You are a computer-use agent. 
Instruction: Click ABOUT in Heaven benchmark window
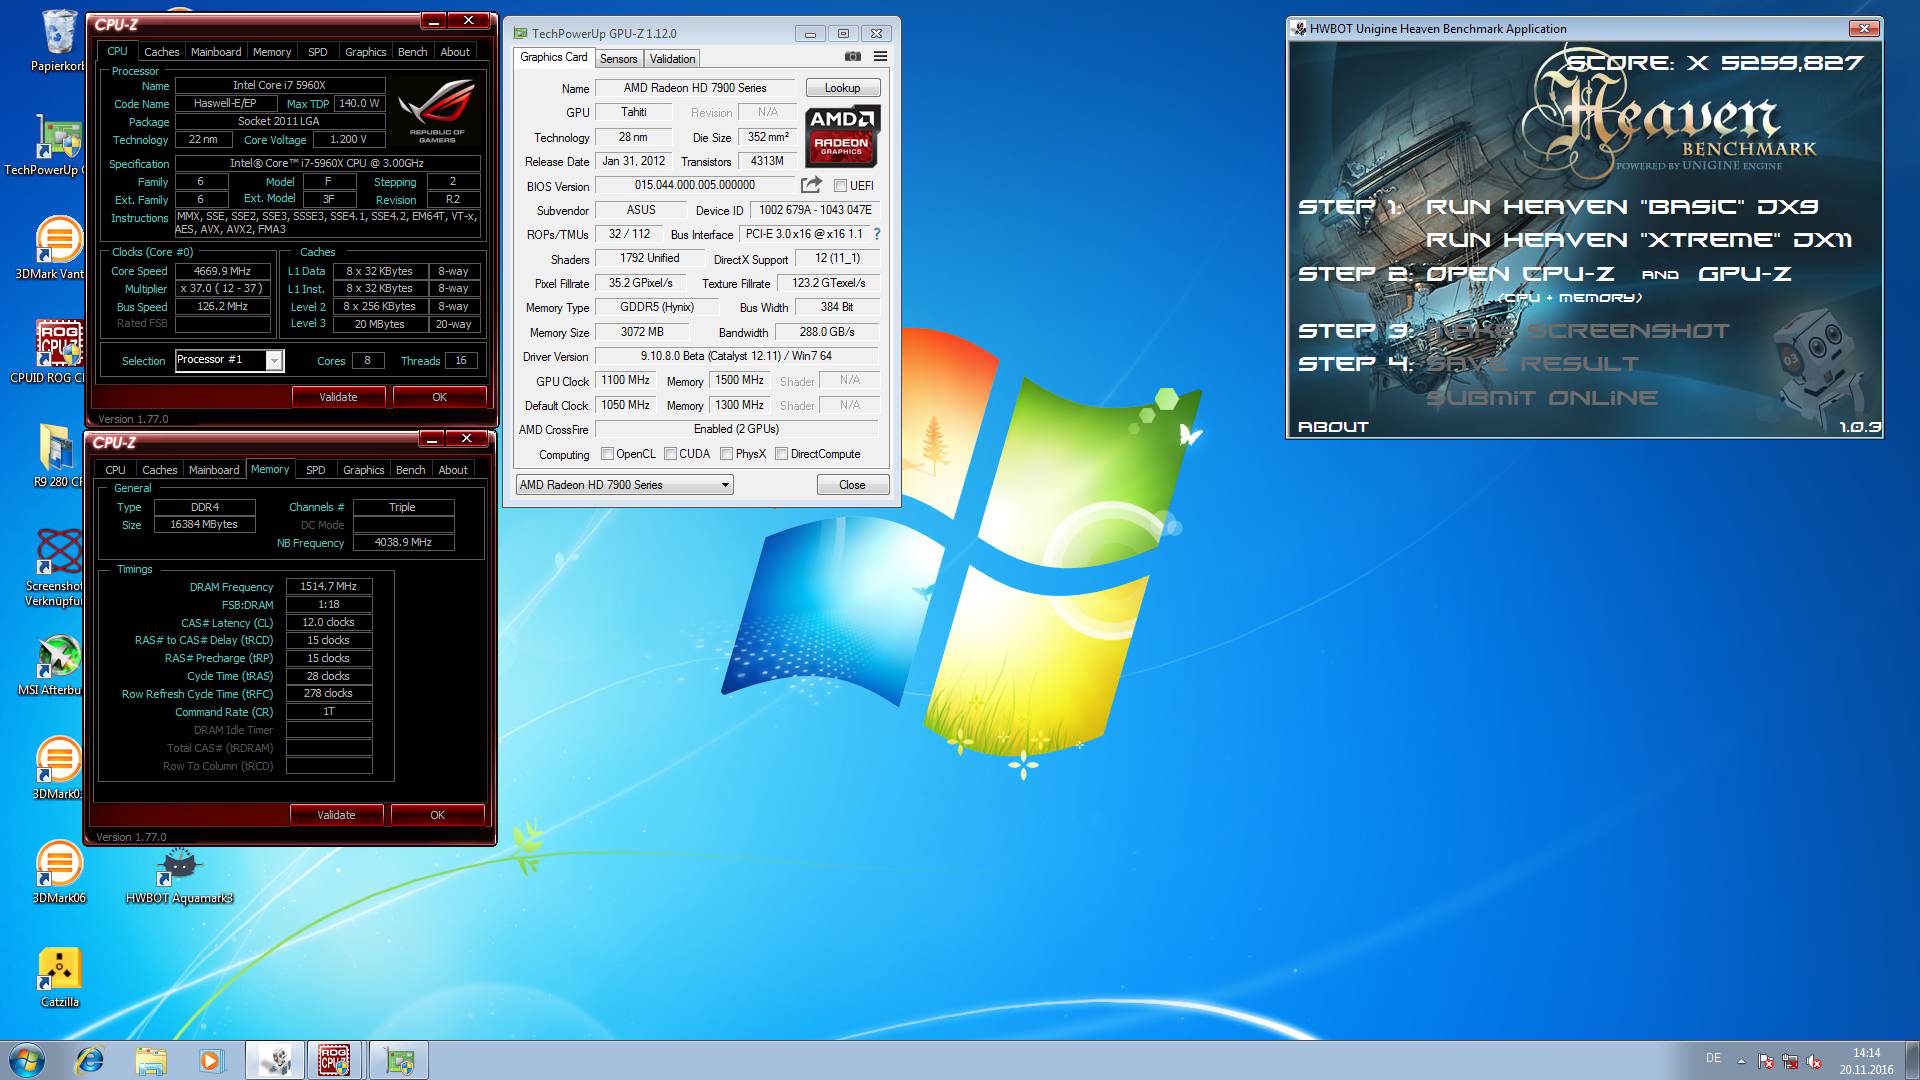point(1333,427)
